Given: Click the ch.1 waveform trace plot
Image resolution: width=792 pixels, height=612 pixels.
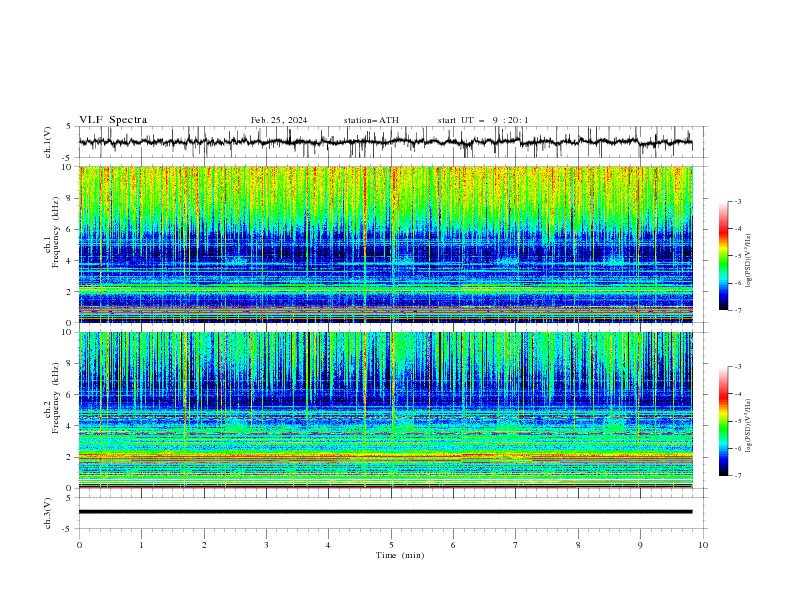Looking at the screenshot, I should 385,142.
